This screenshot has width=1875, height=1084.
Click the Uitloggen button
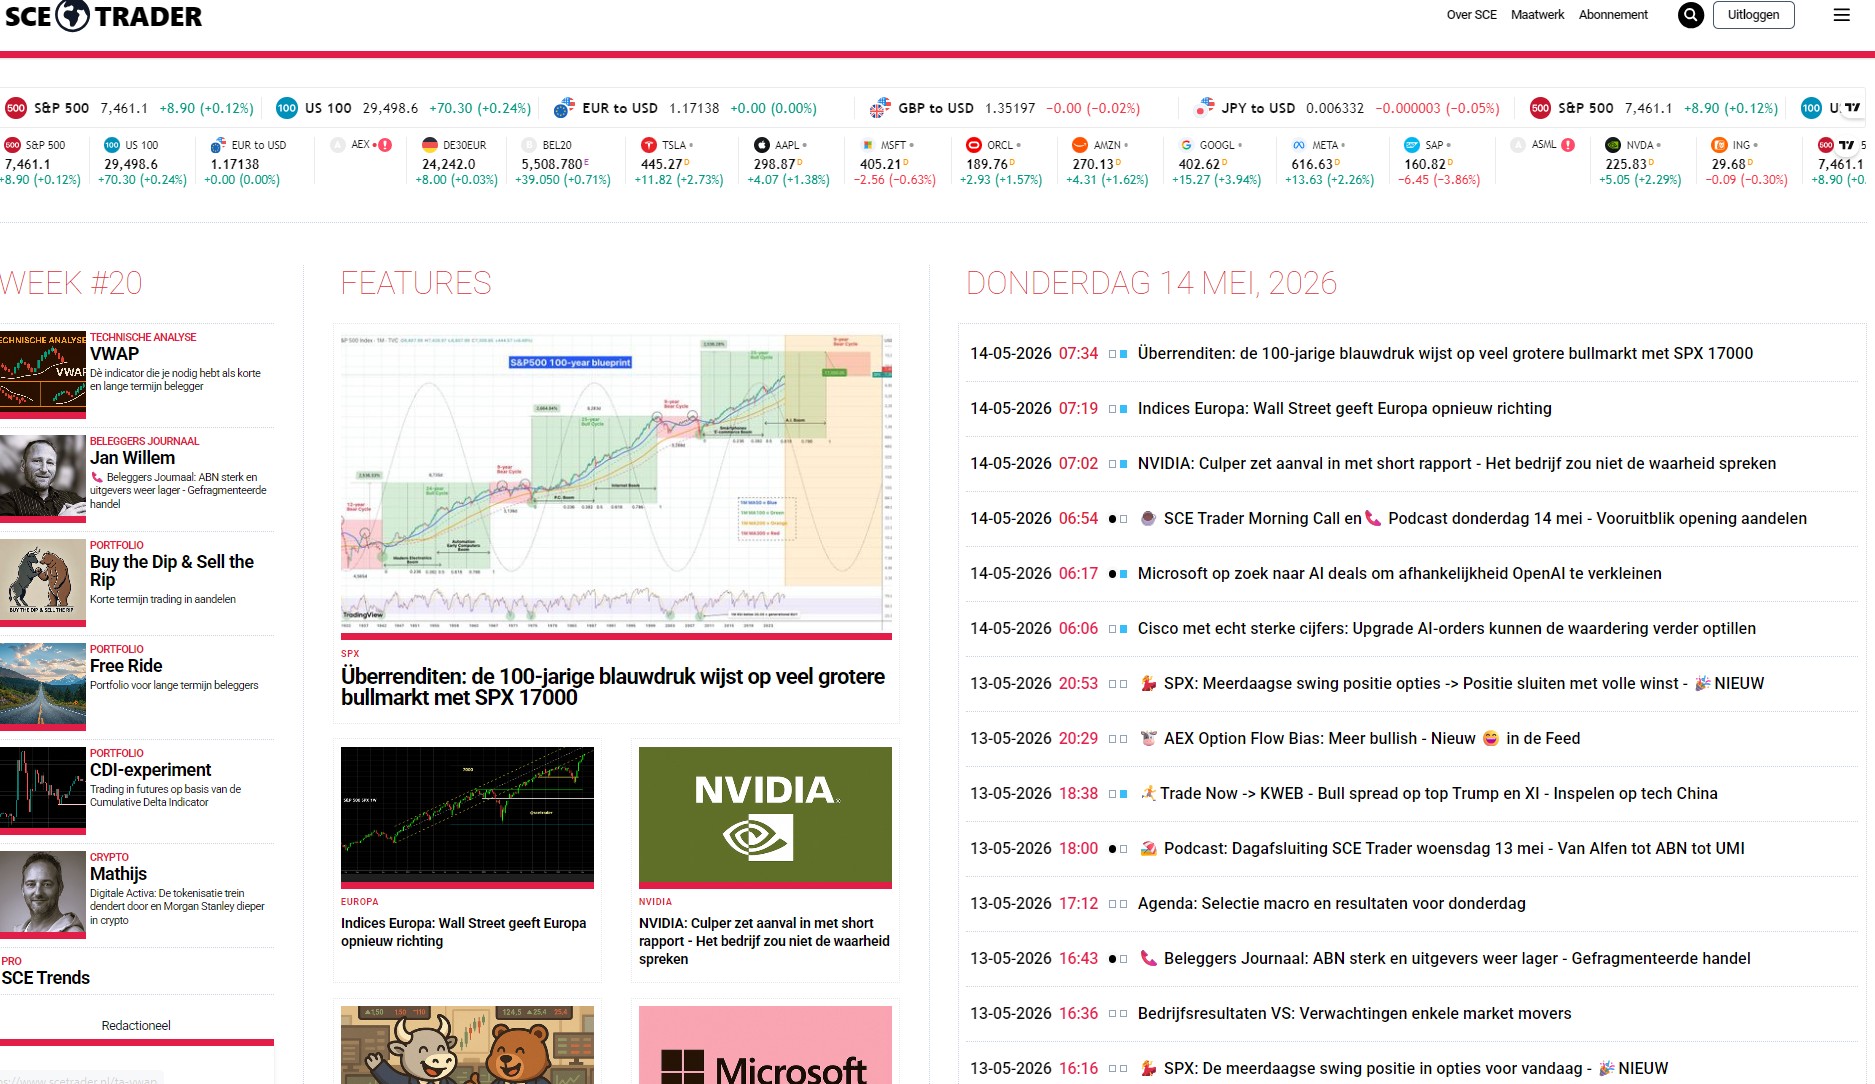point(1753,15)
